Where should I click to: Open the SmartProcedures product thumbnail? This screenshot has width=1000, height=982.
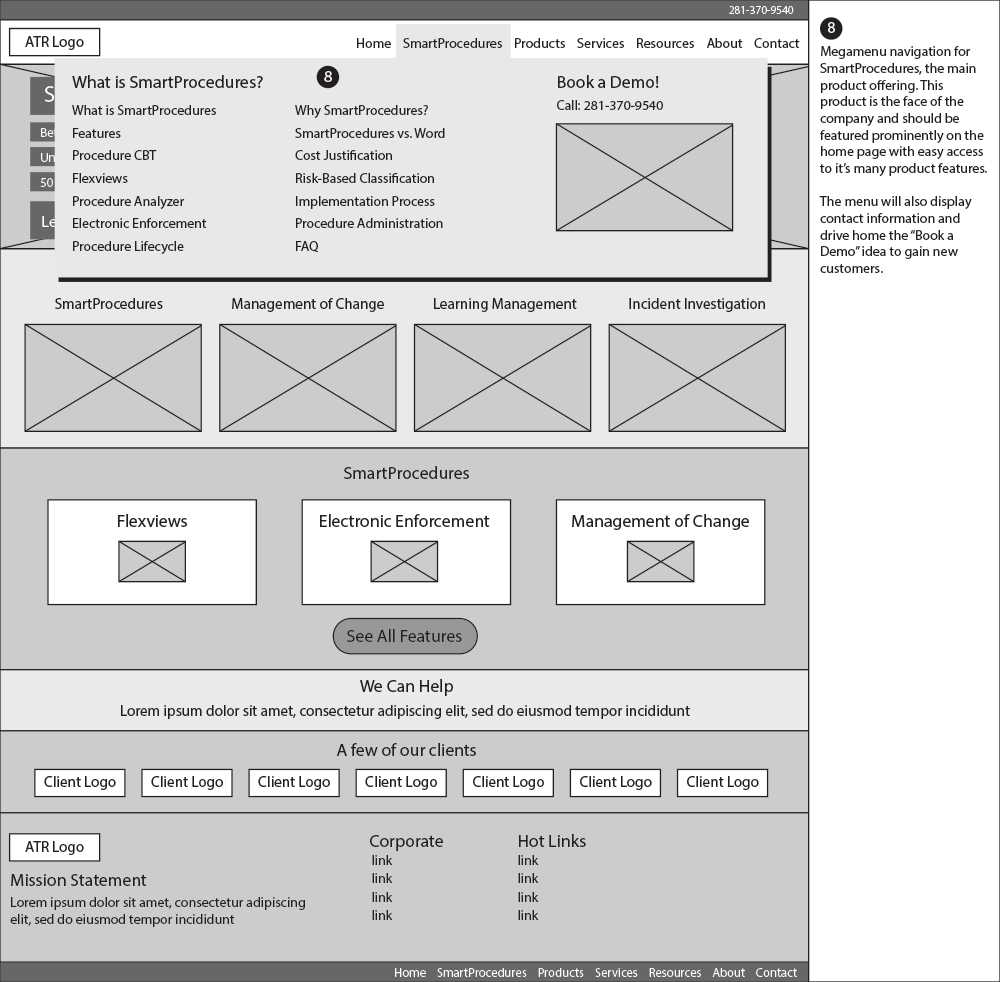click(x=113, y=377)
